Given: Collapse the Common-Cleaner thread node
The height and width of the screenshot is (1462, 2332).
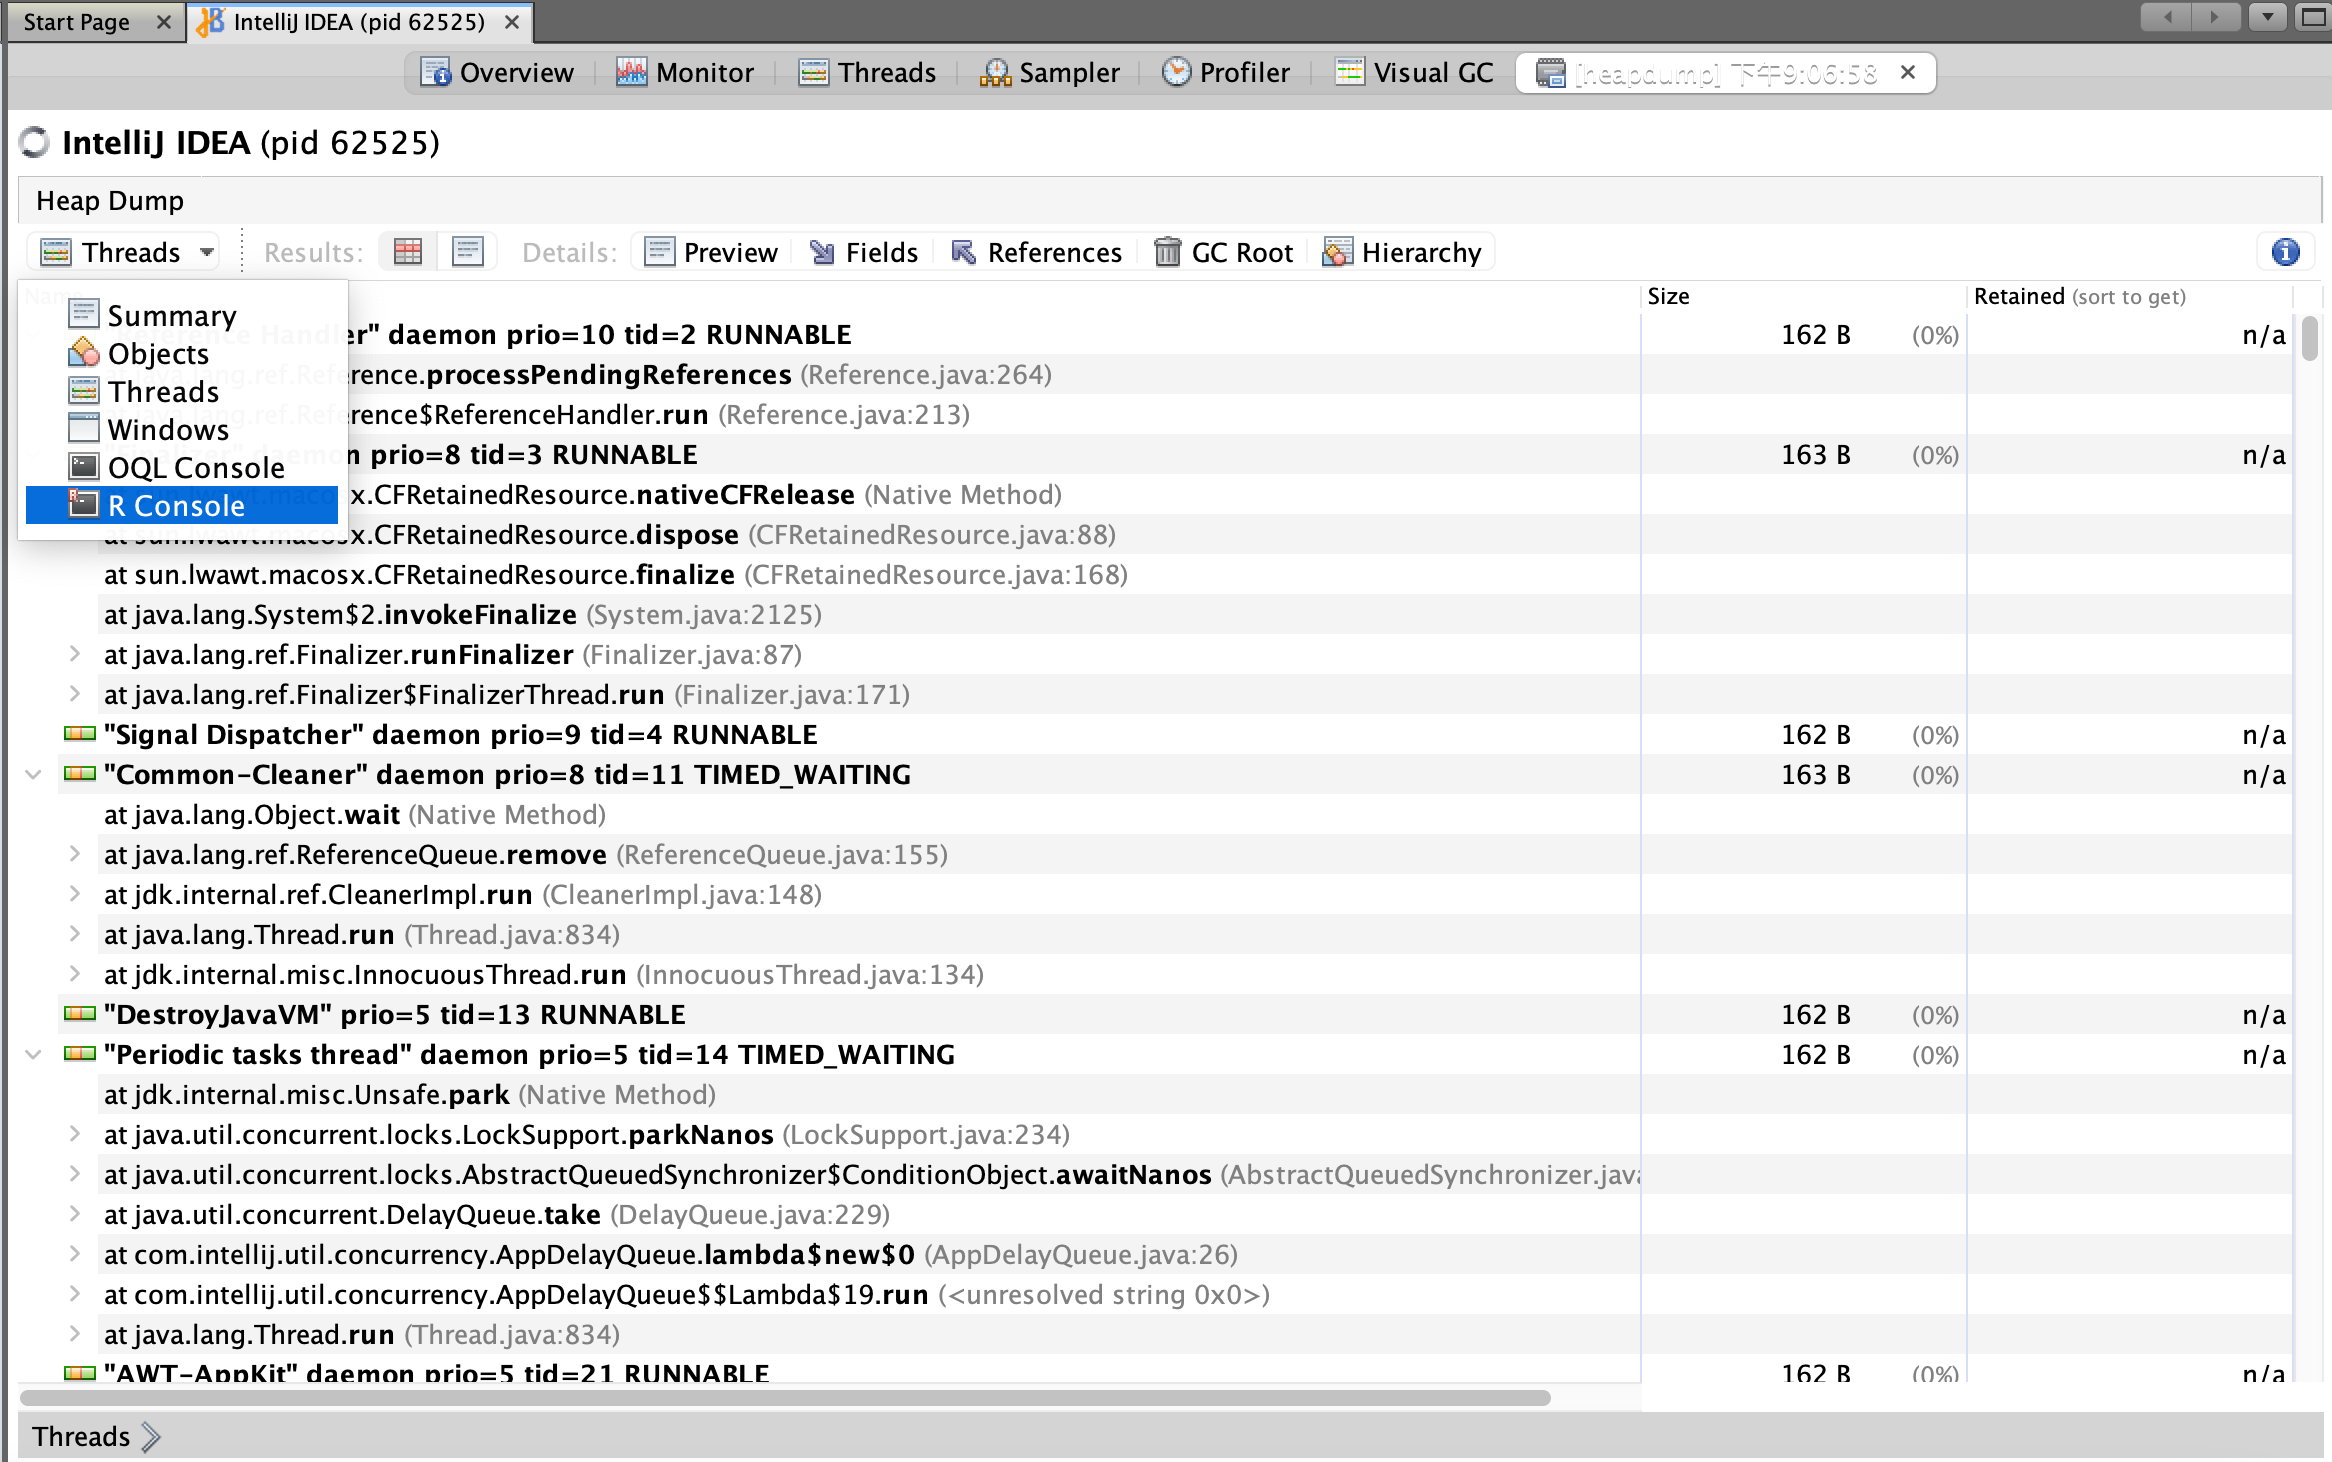Looking at the screenshot, I should pyautogui.click(x=34, y=775).
